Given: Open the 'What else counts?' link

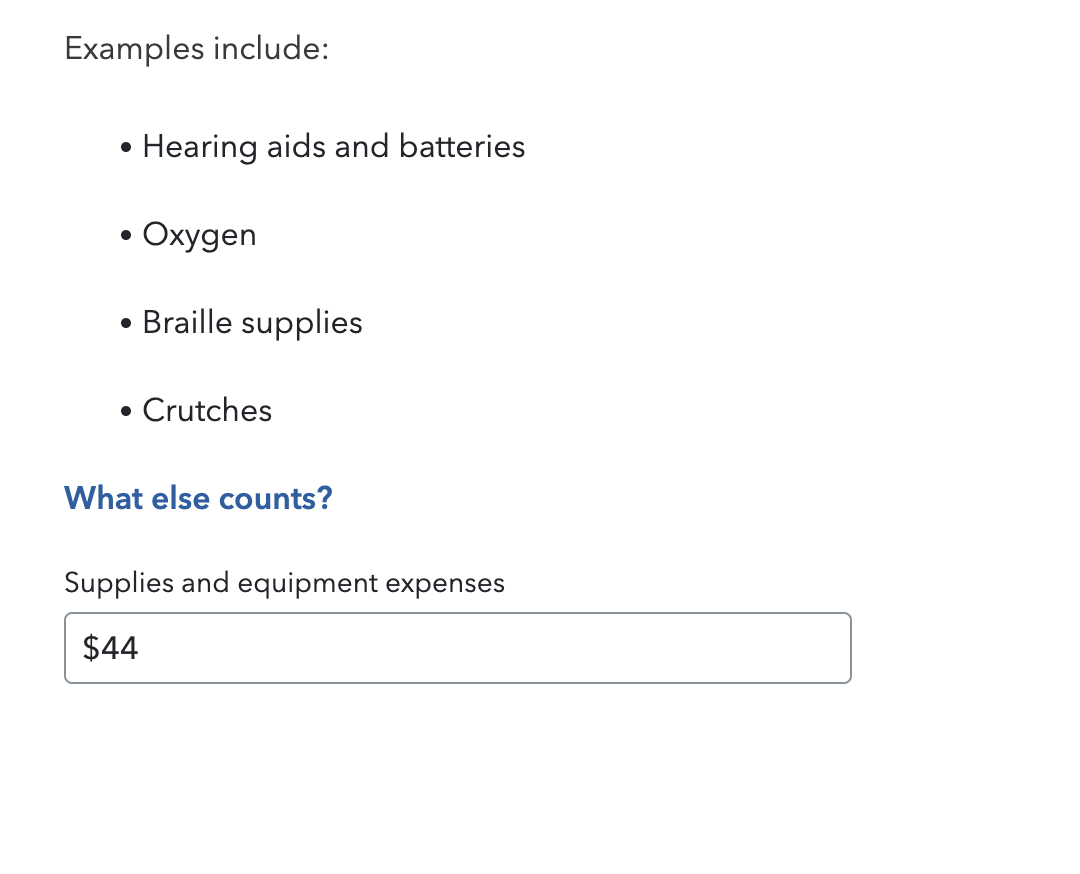Looking at the screenshot, I should [198, 497].
